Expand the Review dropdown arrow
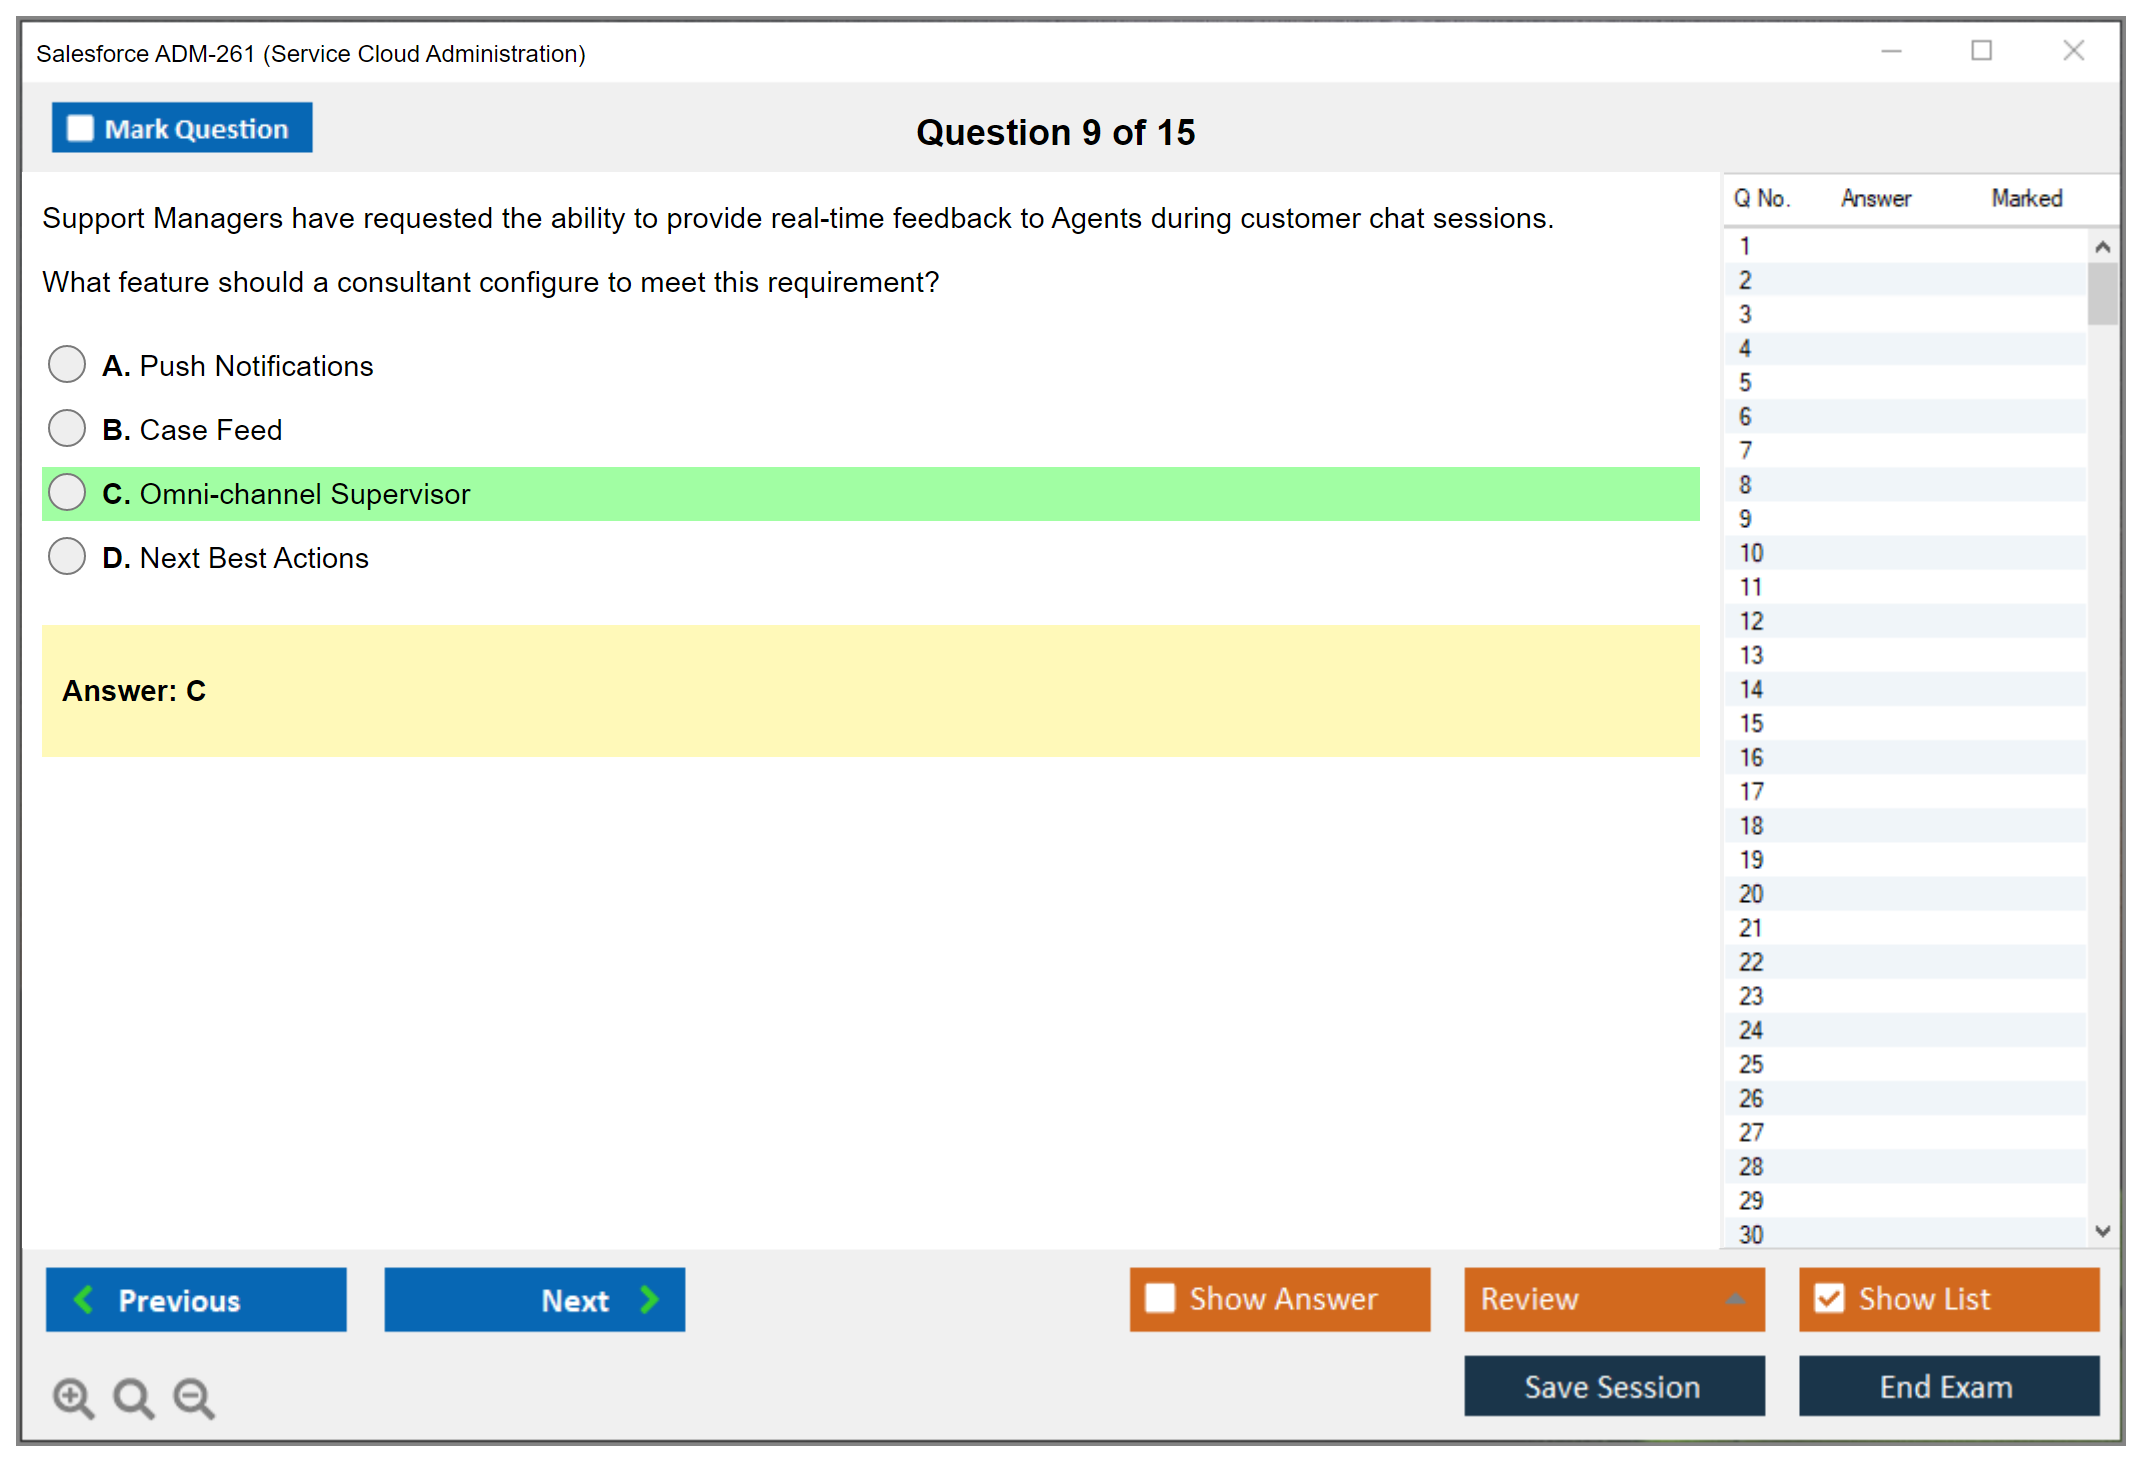The image size is (2150, 1470). click(1735, 1299)
